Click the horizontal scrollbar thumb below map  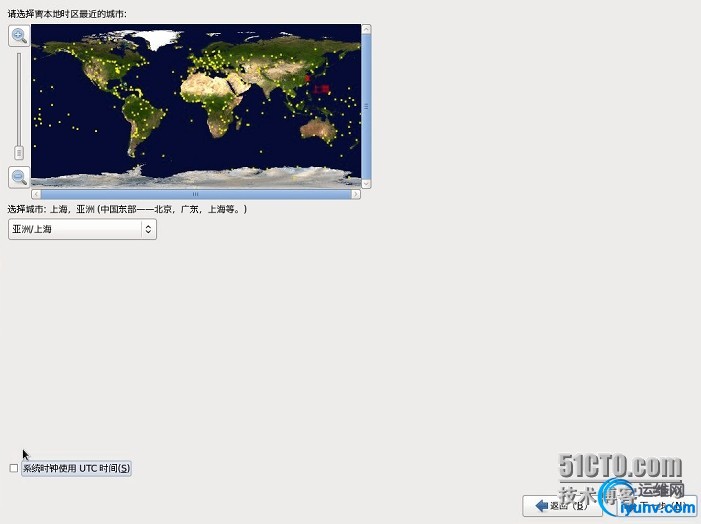pyautogui.click(x=196, y=194)
